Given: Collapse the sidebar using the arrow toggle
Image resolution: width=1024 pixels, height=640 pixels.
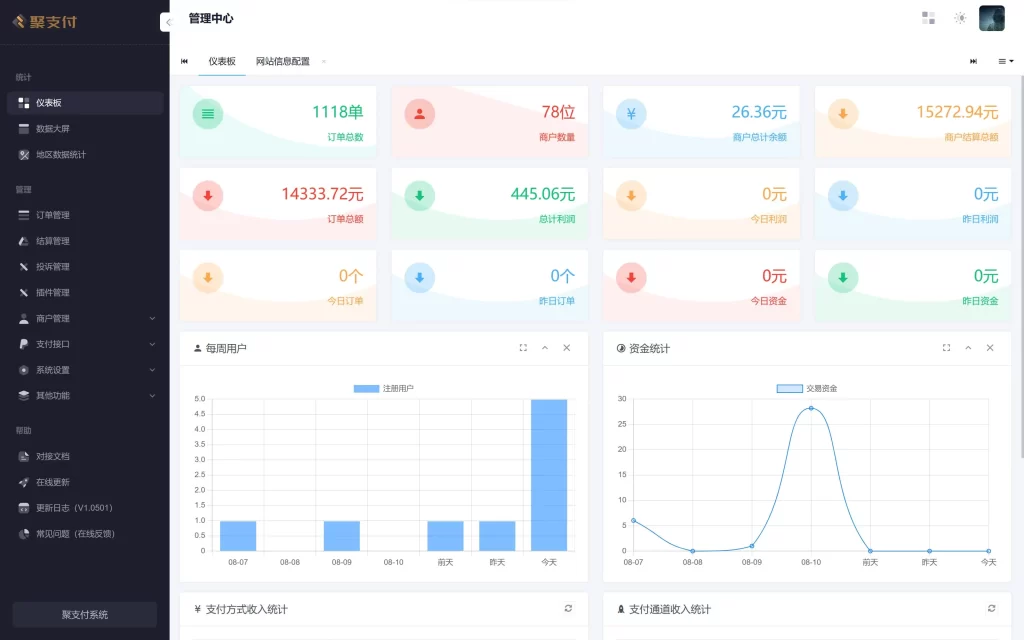Looking at the screenshot, I should point(169,20).
